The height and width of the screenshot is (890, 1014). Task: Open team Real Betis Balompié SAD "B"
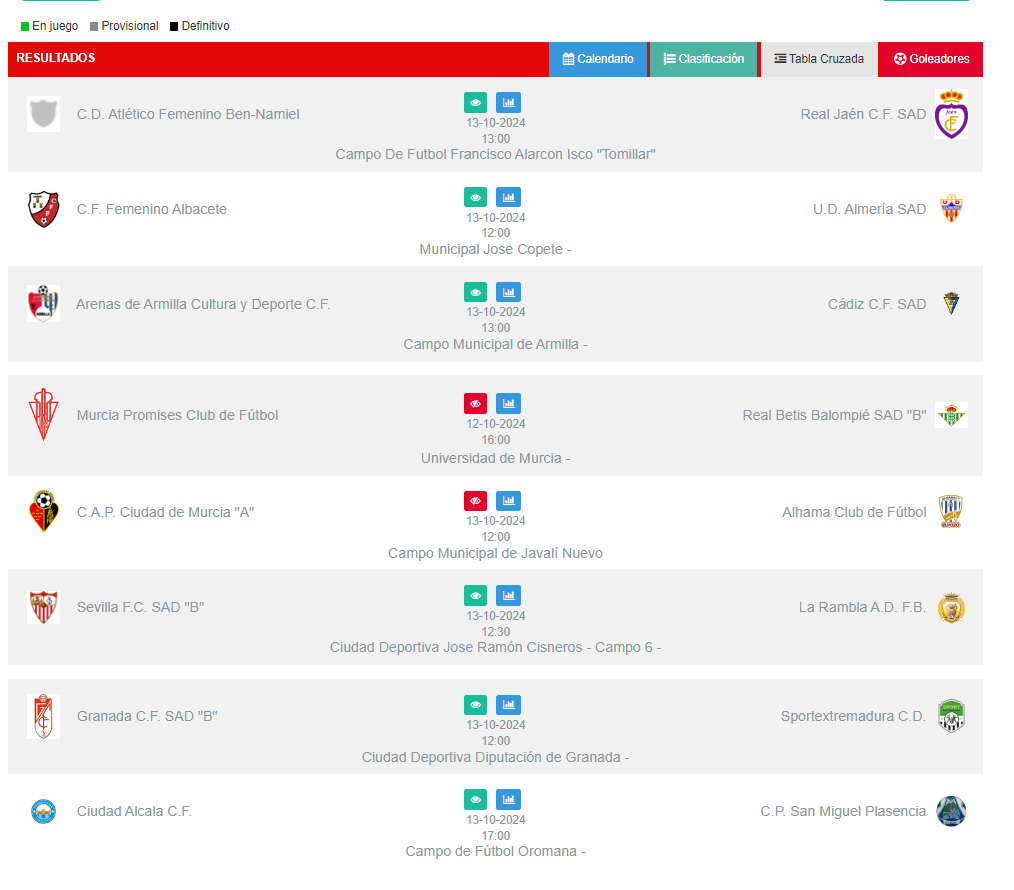(834, 415)
